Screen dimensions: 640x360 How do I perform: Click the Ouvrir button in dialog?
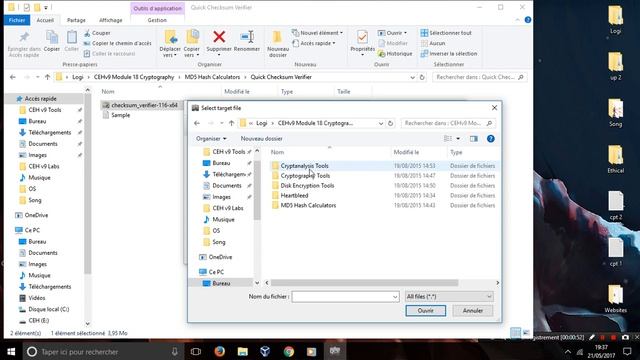pyautogui.click(x=425, y=311)
